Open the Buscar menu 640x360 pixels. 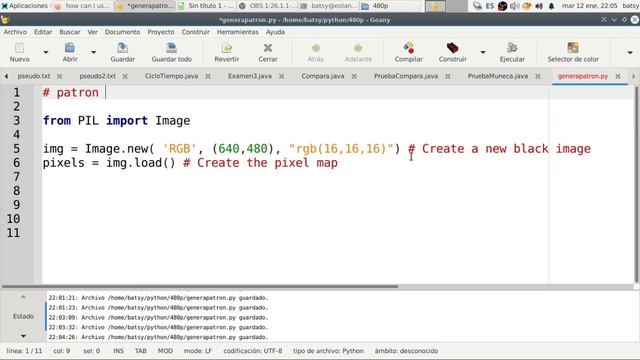point(70,32)
